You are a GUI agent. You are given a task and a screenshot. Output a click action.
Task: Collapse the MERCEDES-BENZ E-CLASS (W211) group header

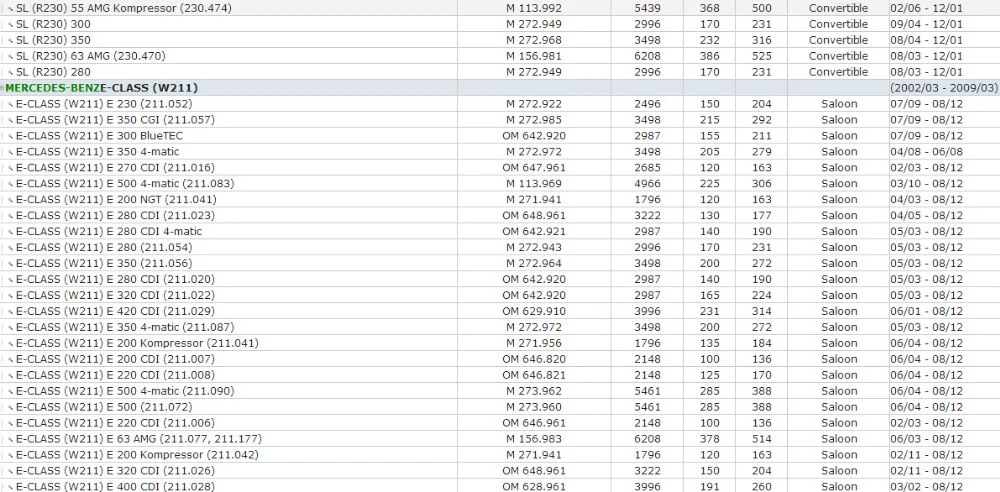click(x=3, y=88)
